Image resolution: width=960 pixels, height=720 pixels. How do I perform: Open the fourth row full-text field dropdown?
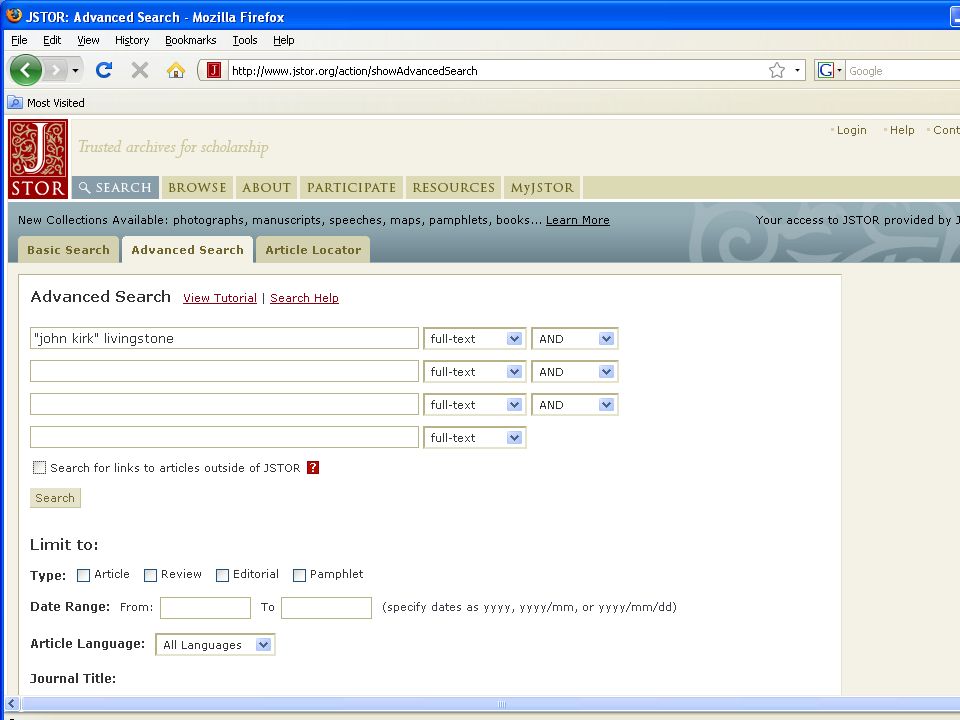[474, 438]
